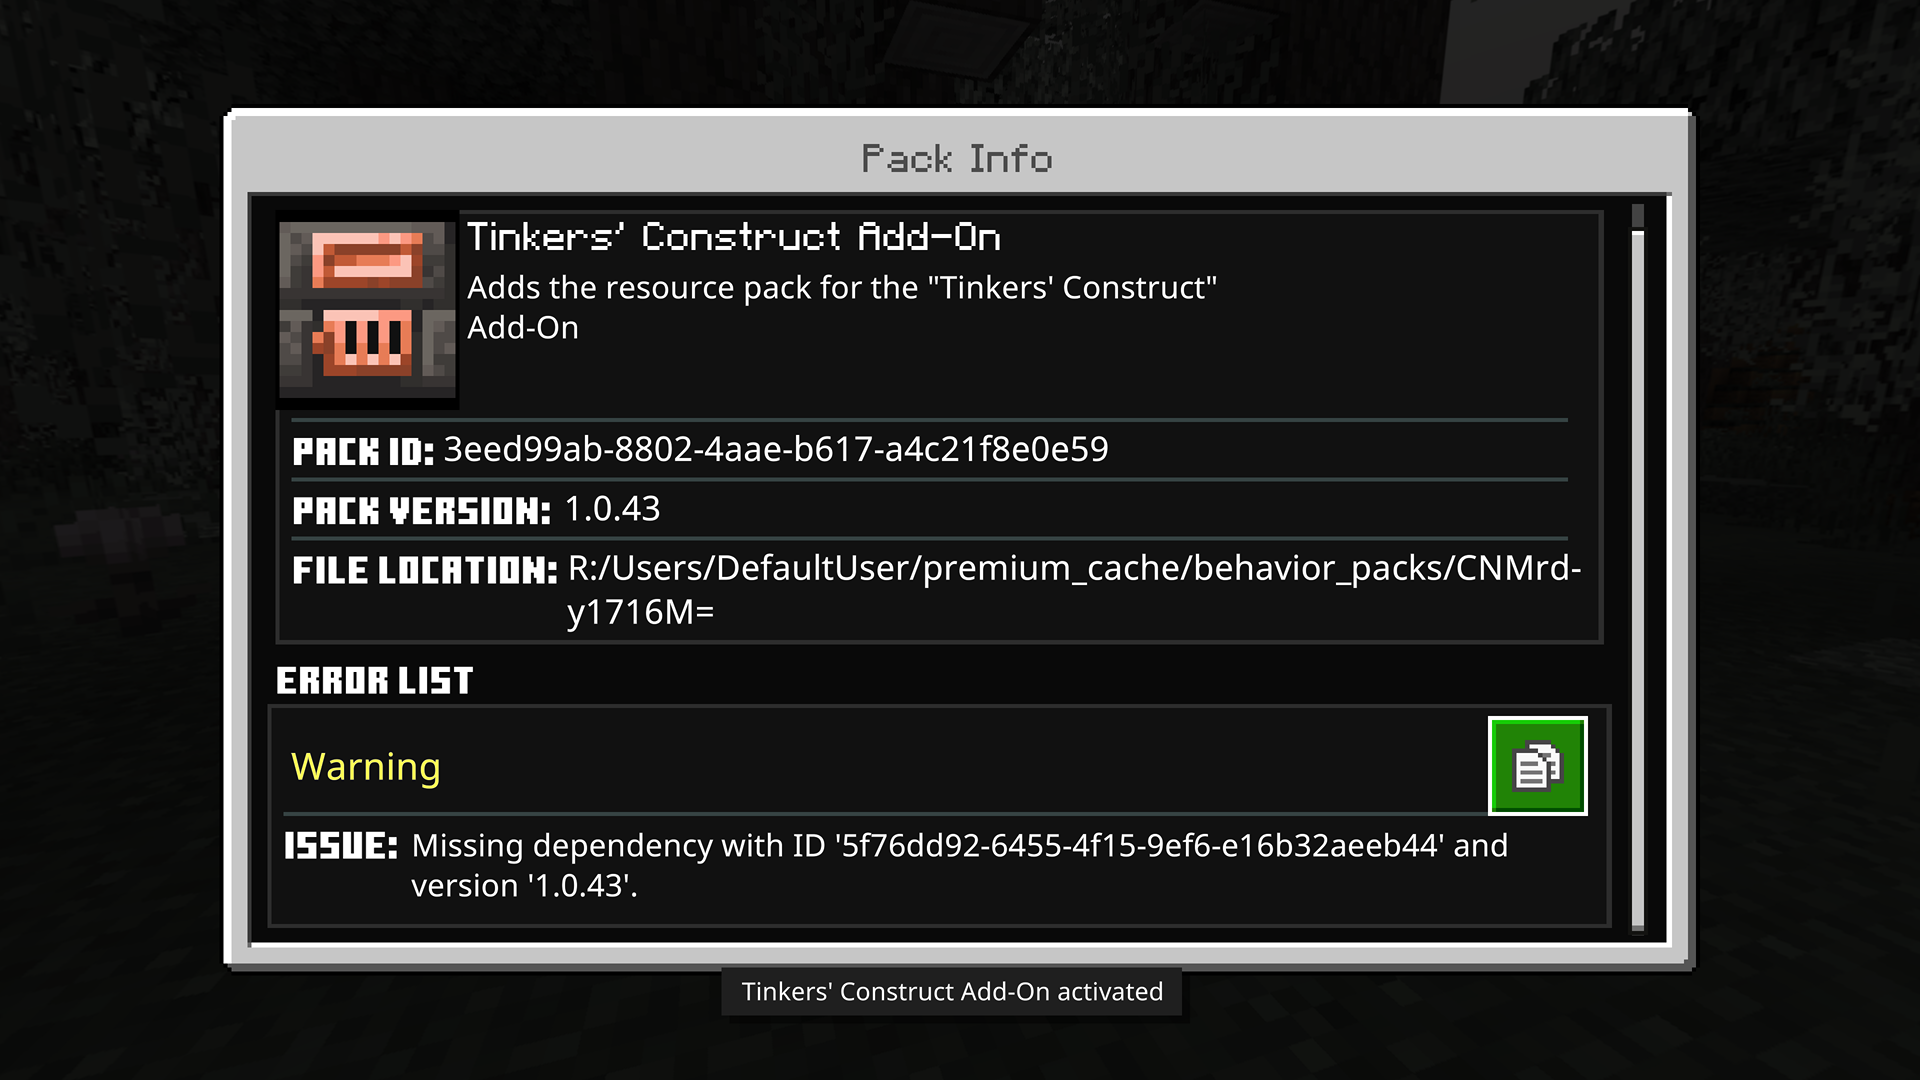Click the Tinkers' Construct pack icon
1920x1080 pixels.
[367, 309]
